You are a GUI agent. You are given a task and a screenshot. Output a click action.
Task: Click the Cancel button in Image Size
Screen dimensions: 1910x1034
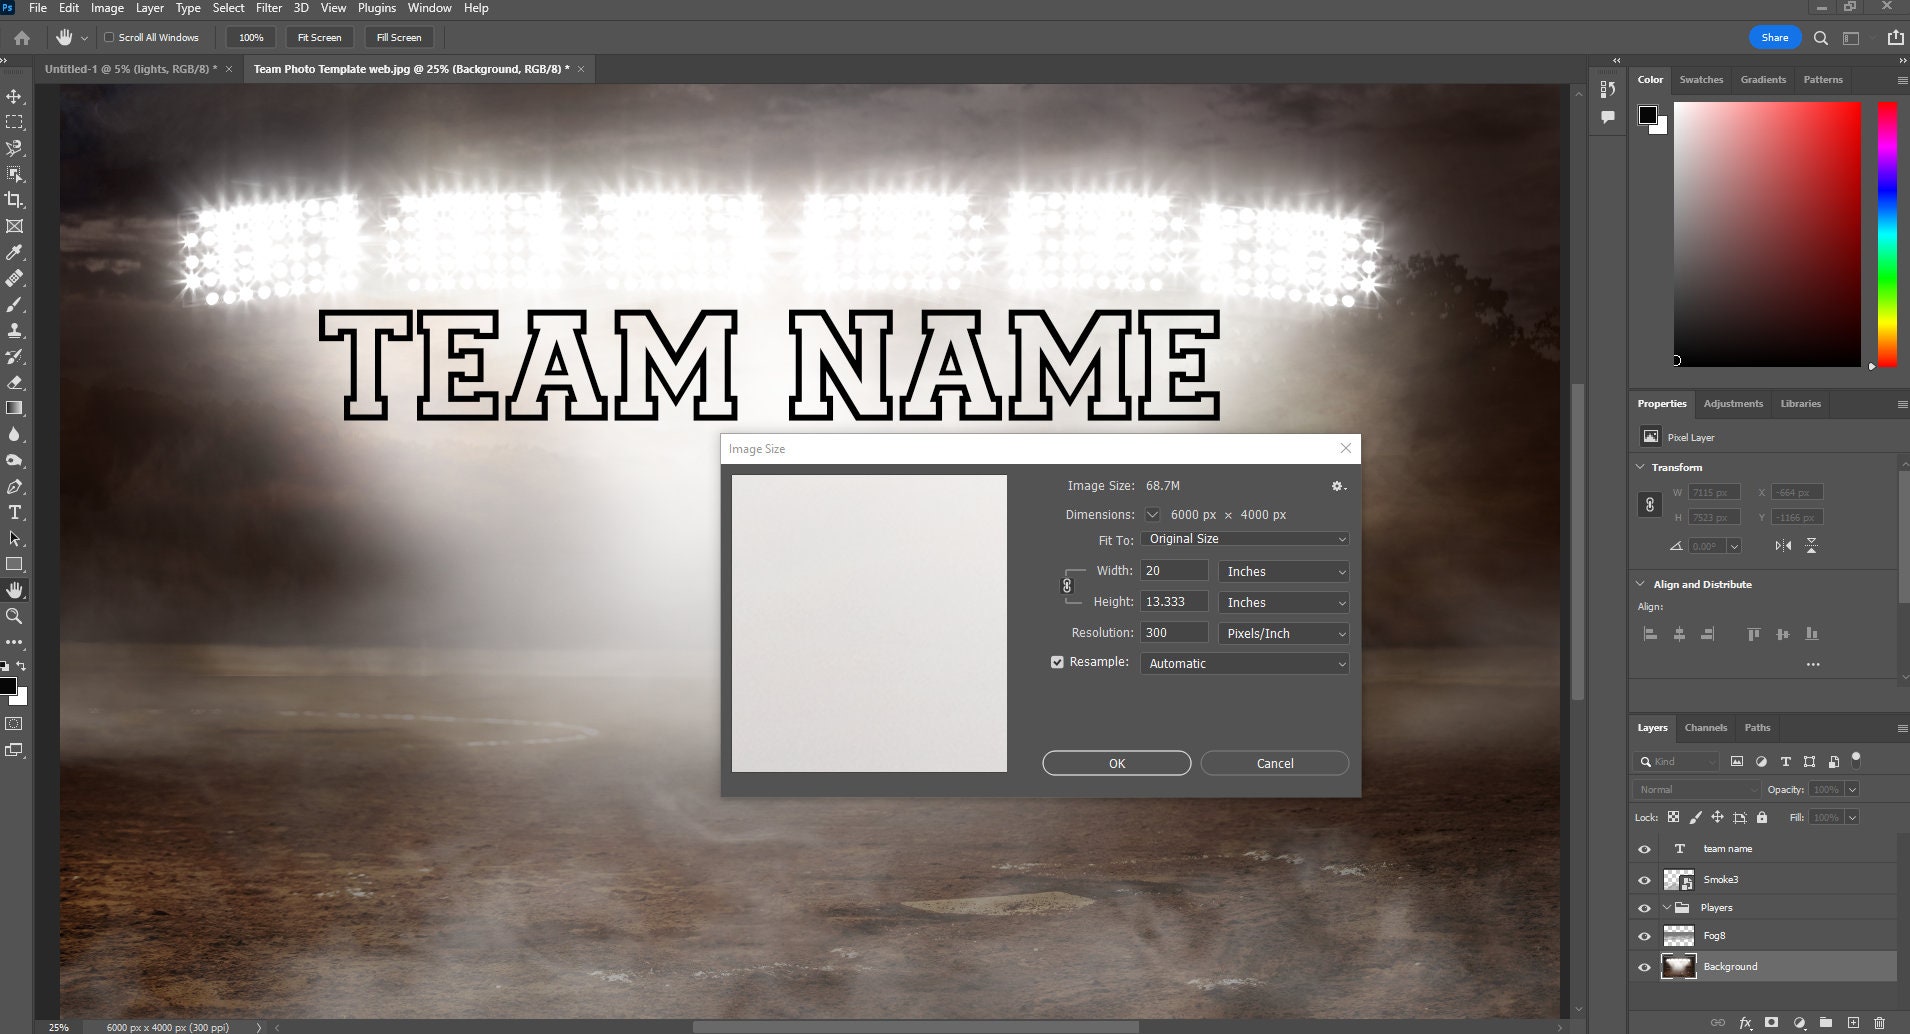click(1274, 762)
